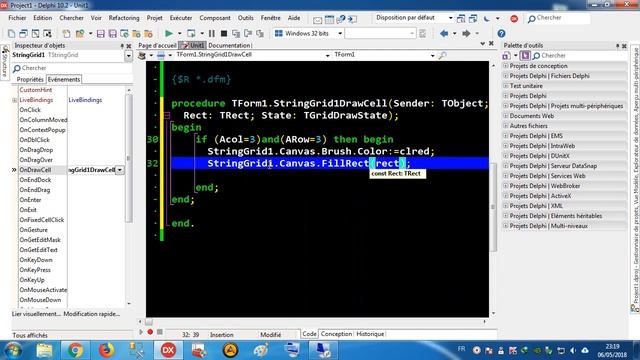Run the project with green arrow
The height and width of the screenshot is (360, 640).
click(x=169, y=33)
